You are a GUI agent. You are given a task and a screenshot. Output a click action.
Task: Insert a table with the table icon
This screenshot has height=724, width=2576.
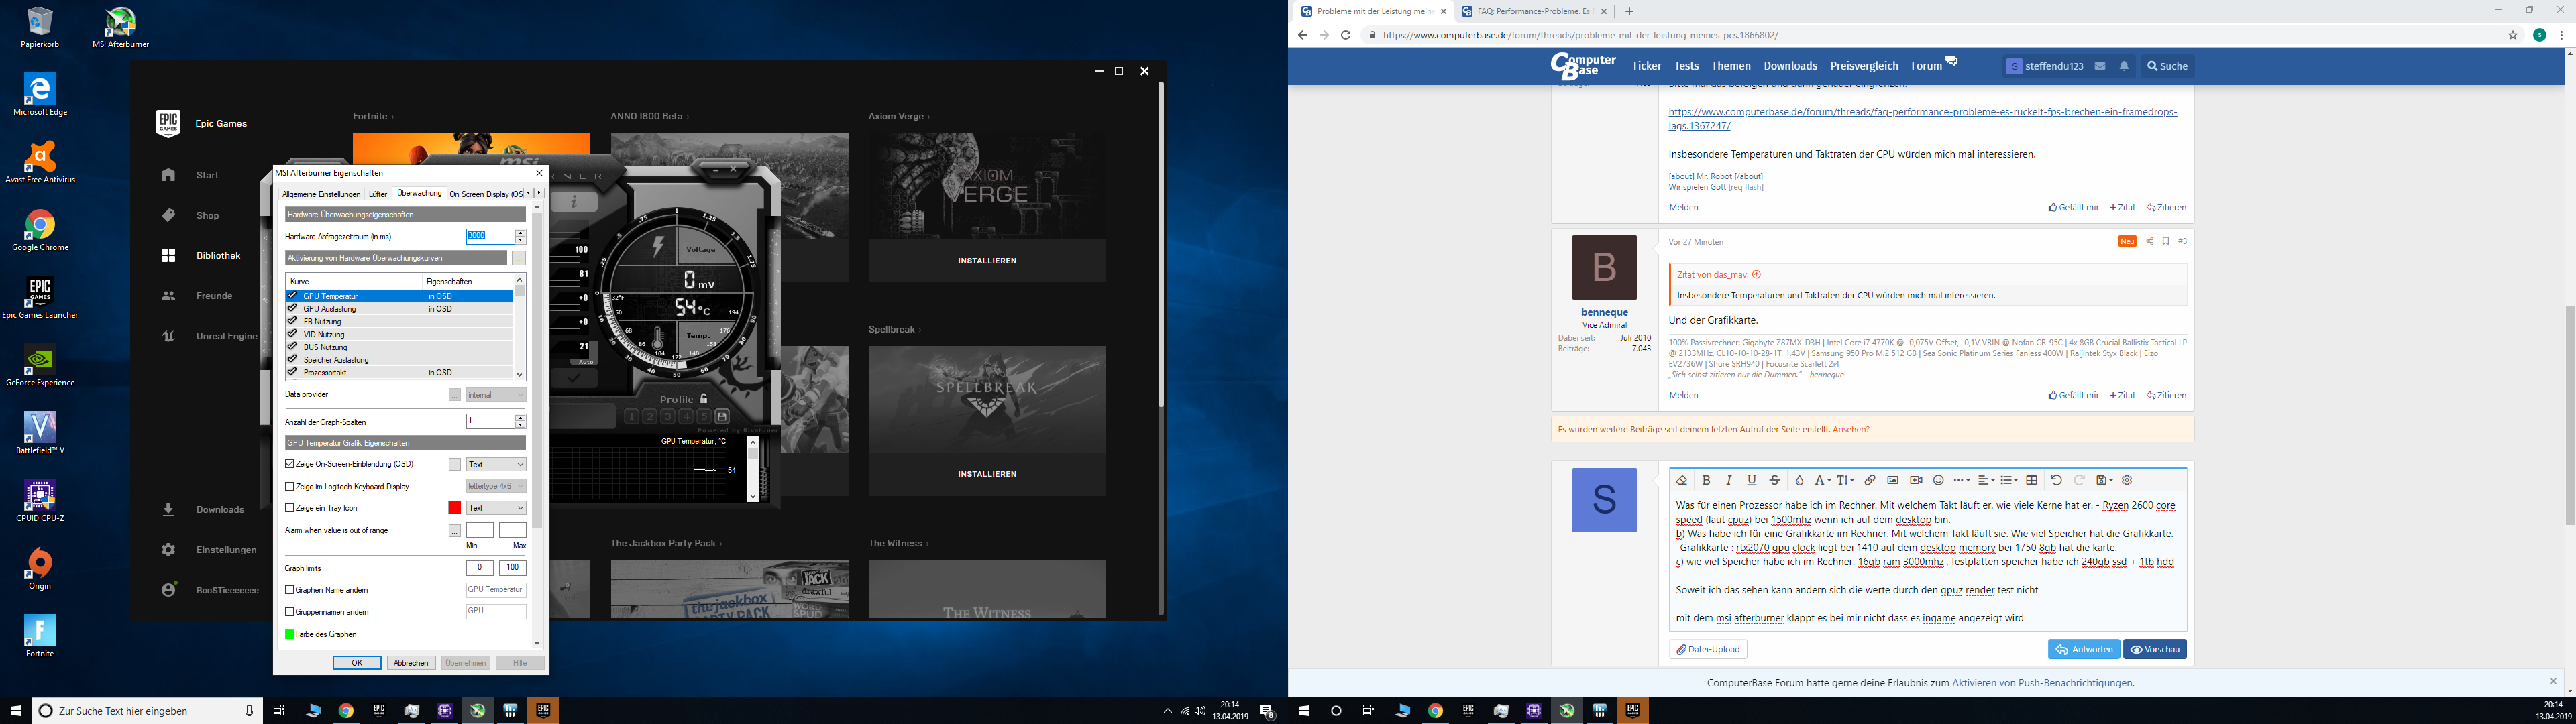(x=2031, y=480)
